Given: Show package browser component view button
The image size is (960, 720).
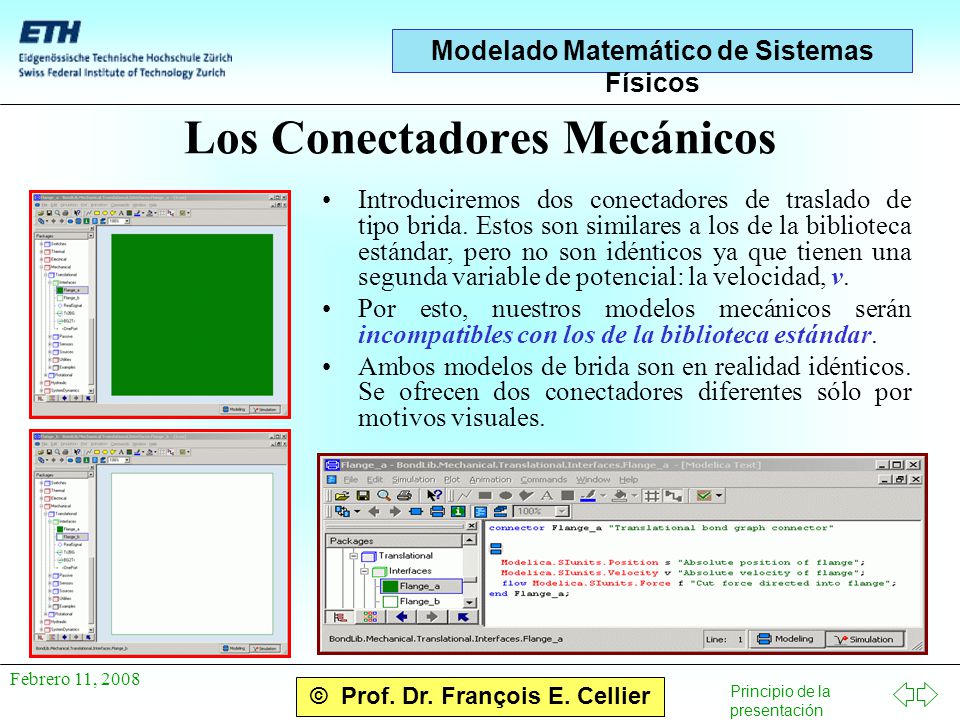Looking at the screenshot, I should (370, 617).
